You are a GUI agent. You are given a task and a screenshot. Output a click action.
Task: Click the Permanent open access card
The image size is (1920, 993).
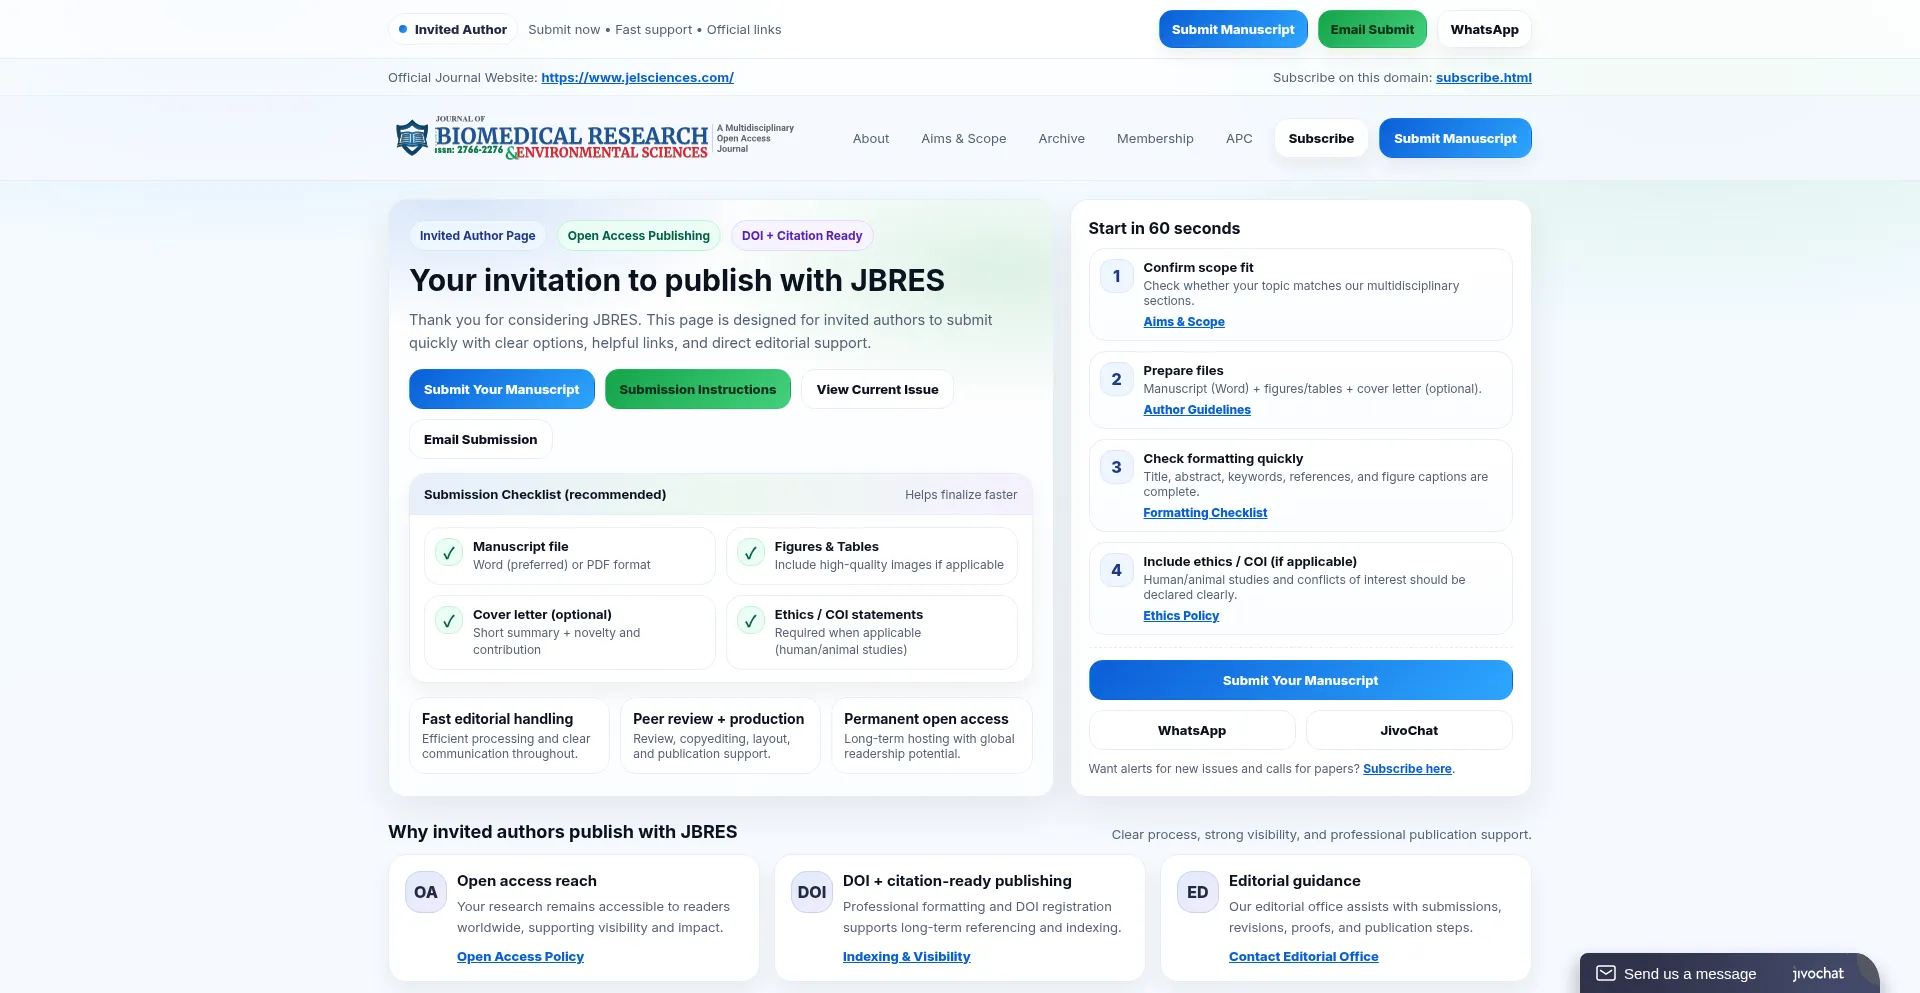click(x=931, y=735)
